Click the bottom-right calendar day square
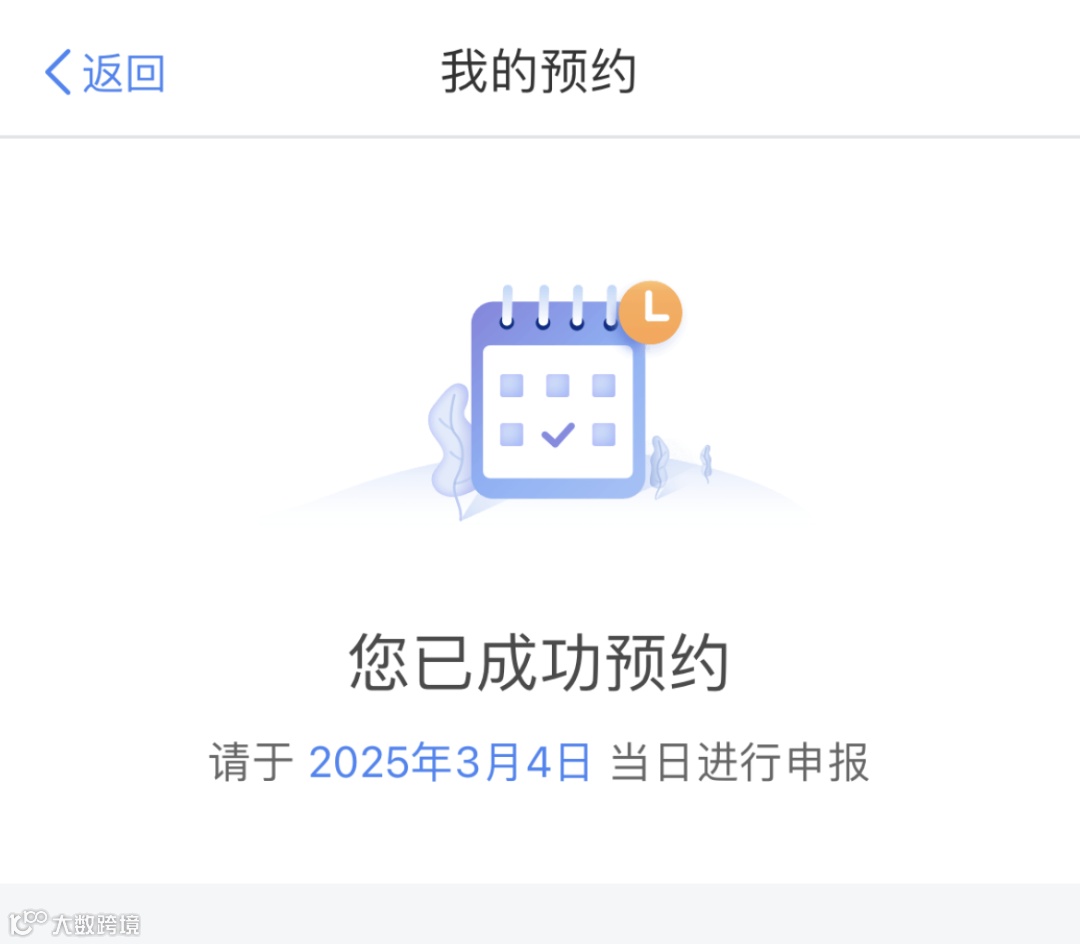Viewport: 1080px width, 944px height. click(x=604, y=434)
